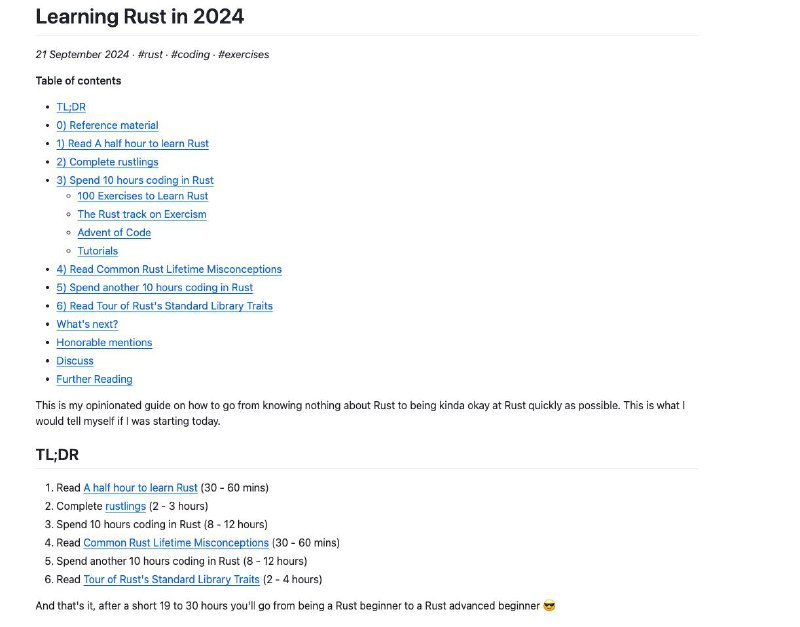The height and width of the screenshot is (627, 800).
Task: Open Tour of Rust's Standard Library Traits in TL;DR
Action: (171, 580)
